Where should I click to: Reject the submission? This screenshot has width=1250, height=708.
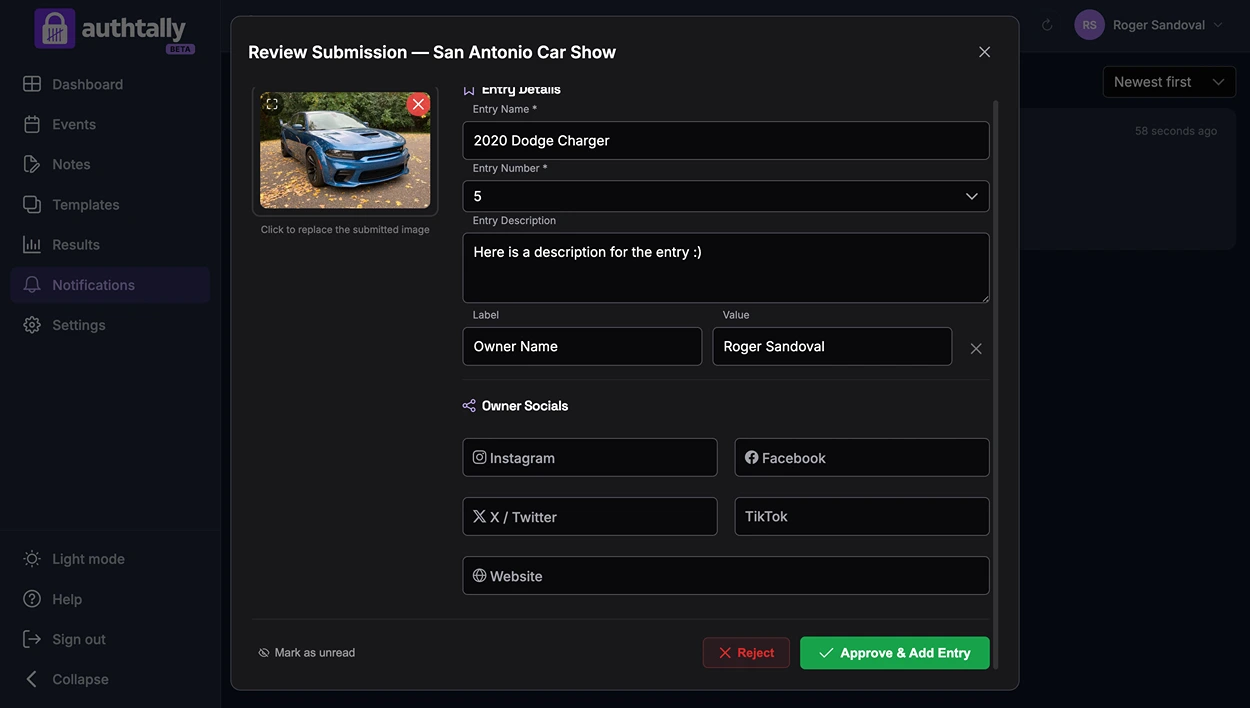746,653
